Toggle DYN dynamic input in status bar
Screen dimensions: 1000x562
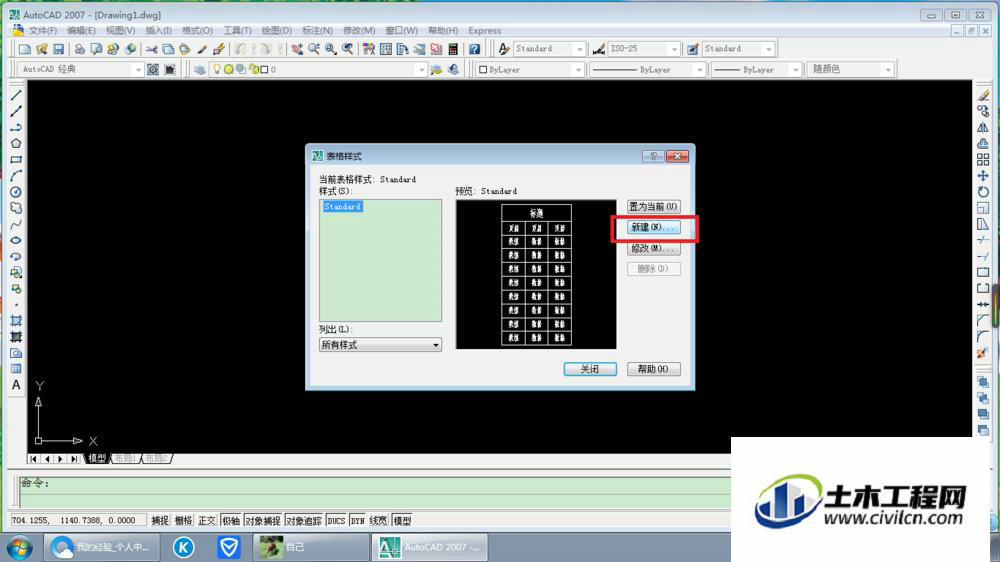click(x=357, y=521)
